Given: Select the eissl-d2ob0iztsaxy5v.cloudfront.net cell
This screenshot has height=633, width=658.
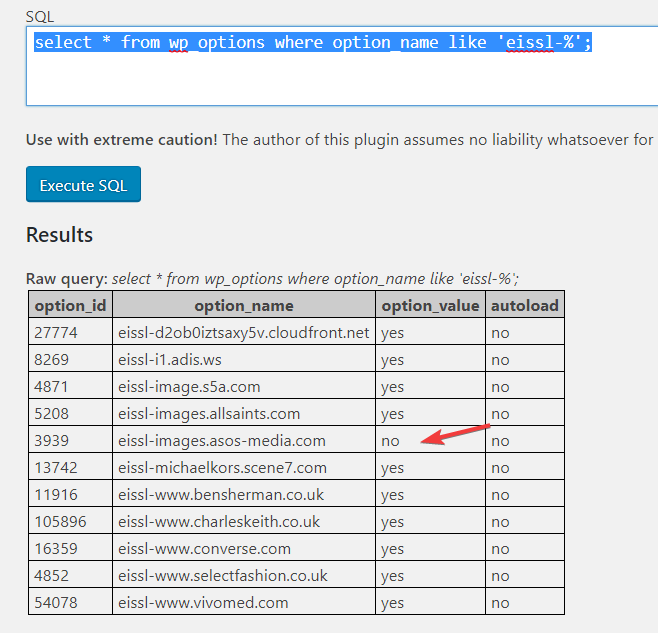Looking at the screenshot, I should [244, 332].
